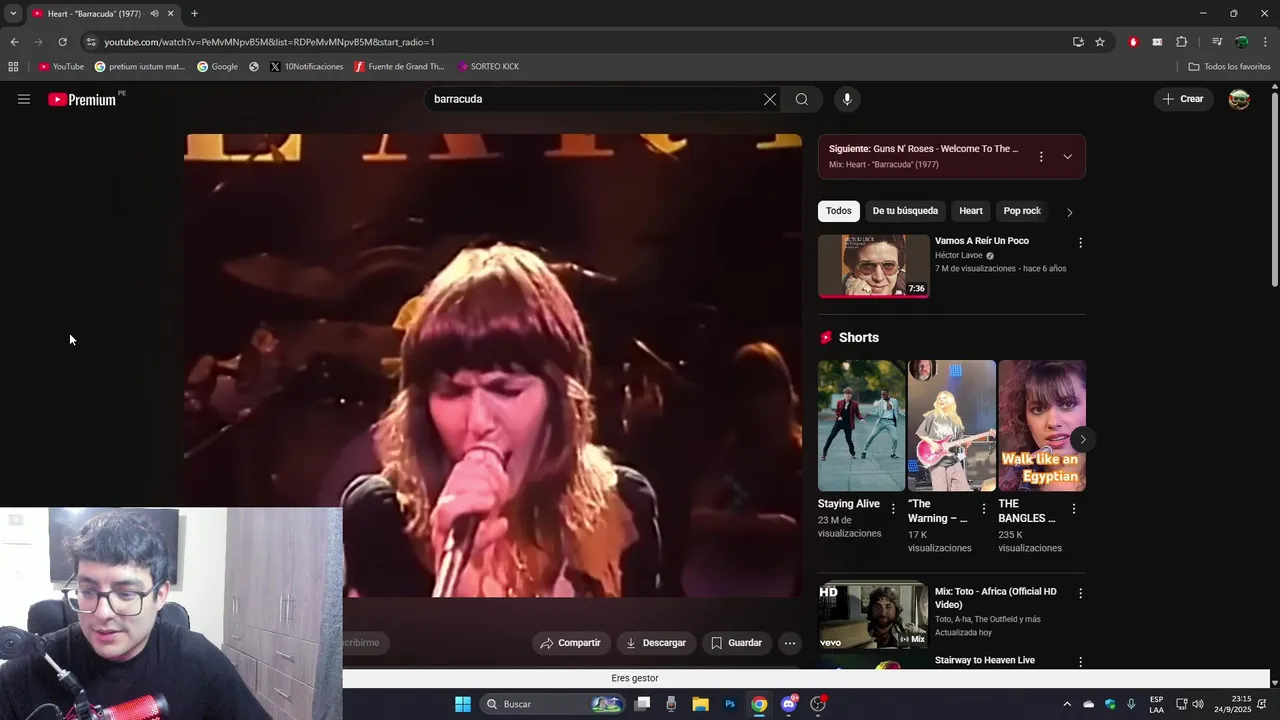
Task: Open Photoshop from the taskbar
Action: (x=730, y=704)
